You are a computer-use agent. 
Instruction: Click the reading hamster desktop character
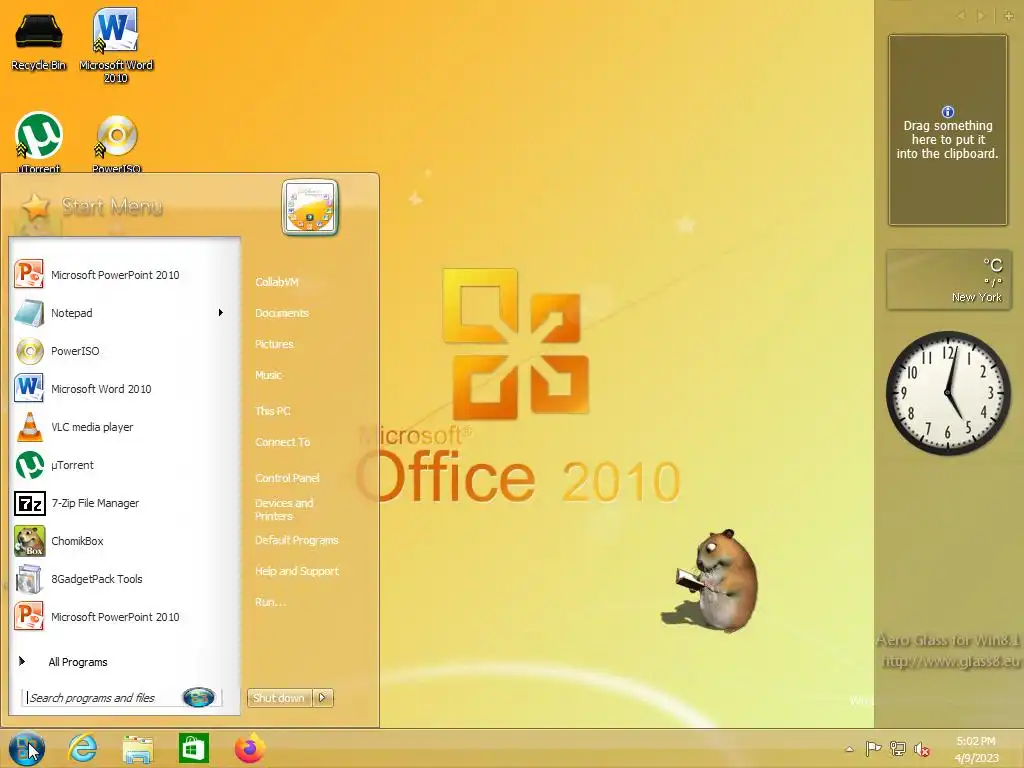click(712, 581)
